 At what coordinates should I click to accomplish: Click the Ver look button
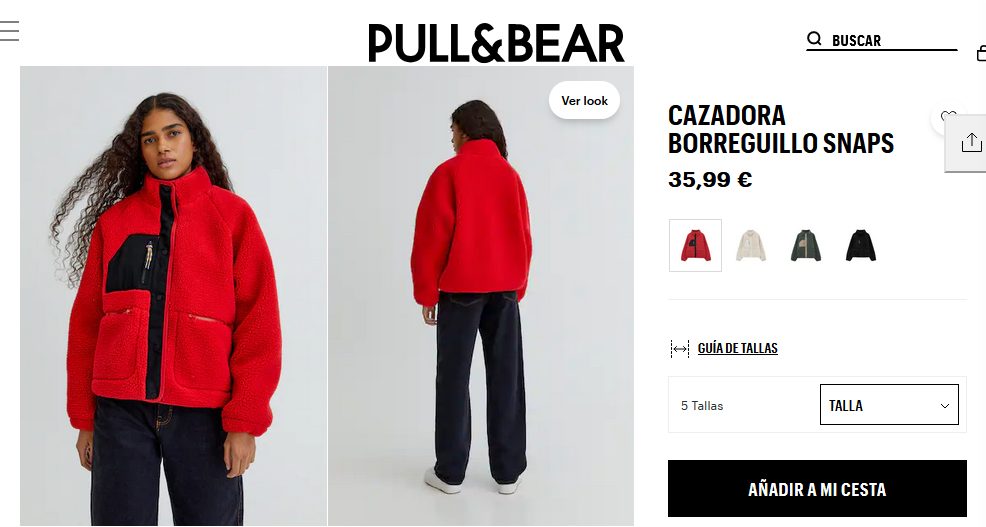584,101
